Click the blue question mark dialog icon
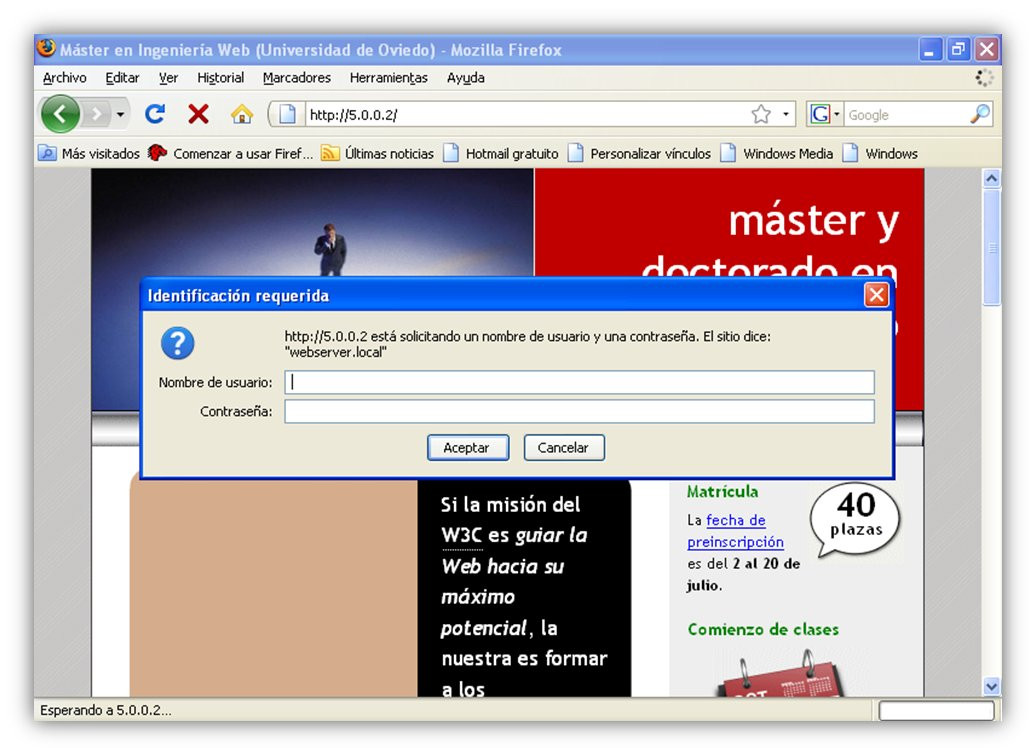Viewport: 1036px width, 755px height. point(178,343)
